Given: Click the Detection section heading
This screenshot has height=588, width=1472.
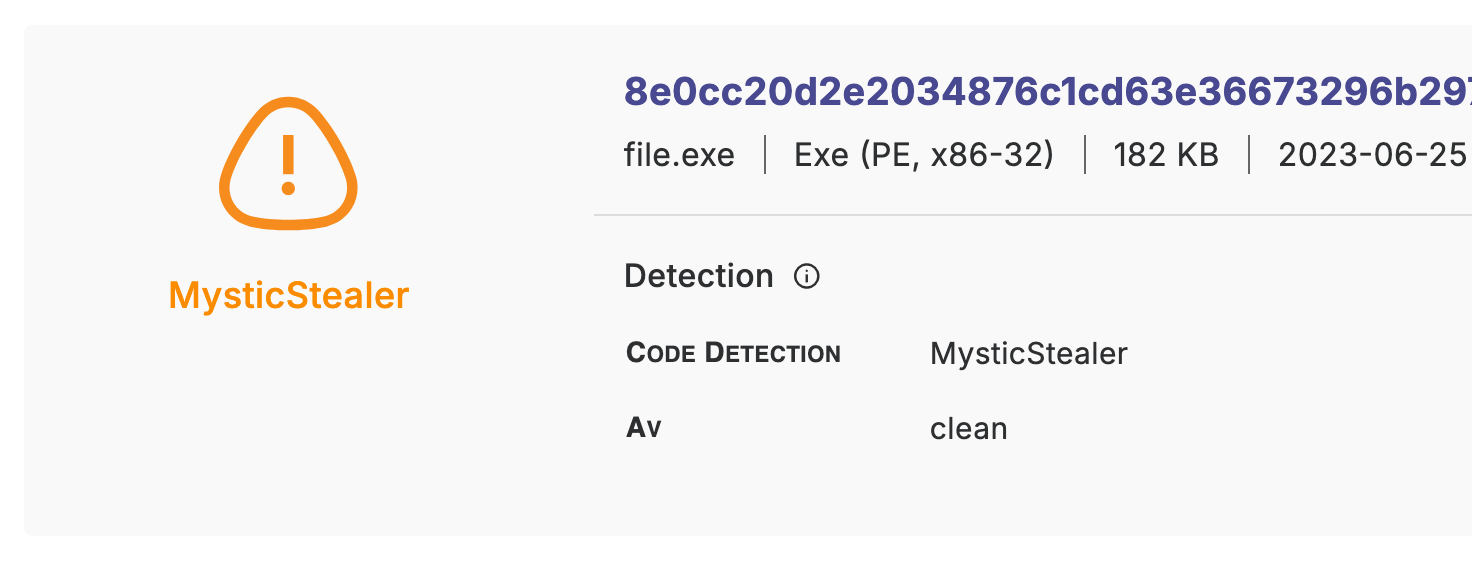Looking at the screenshot, I should 699,276.
